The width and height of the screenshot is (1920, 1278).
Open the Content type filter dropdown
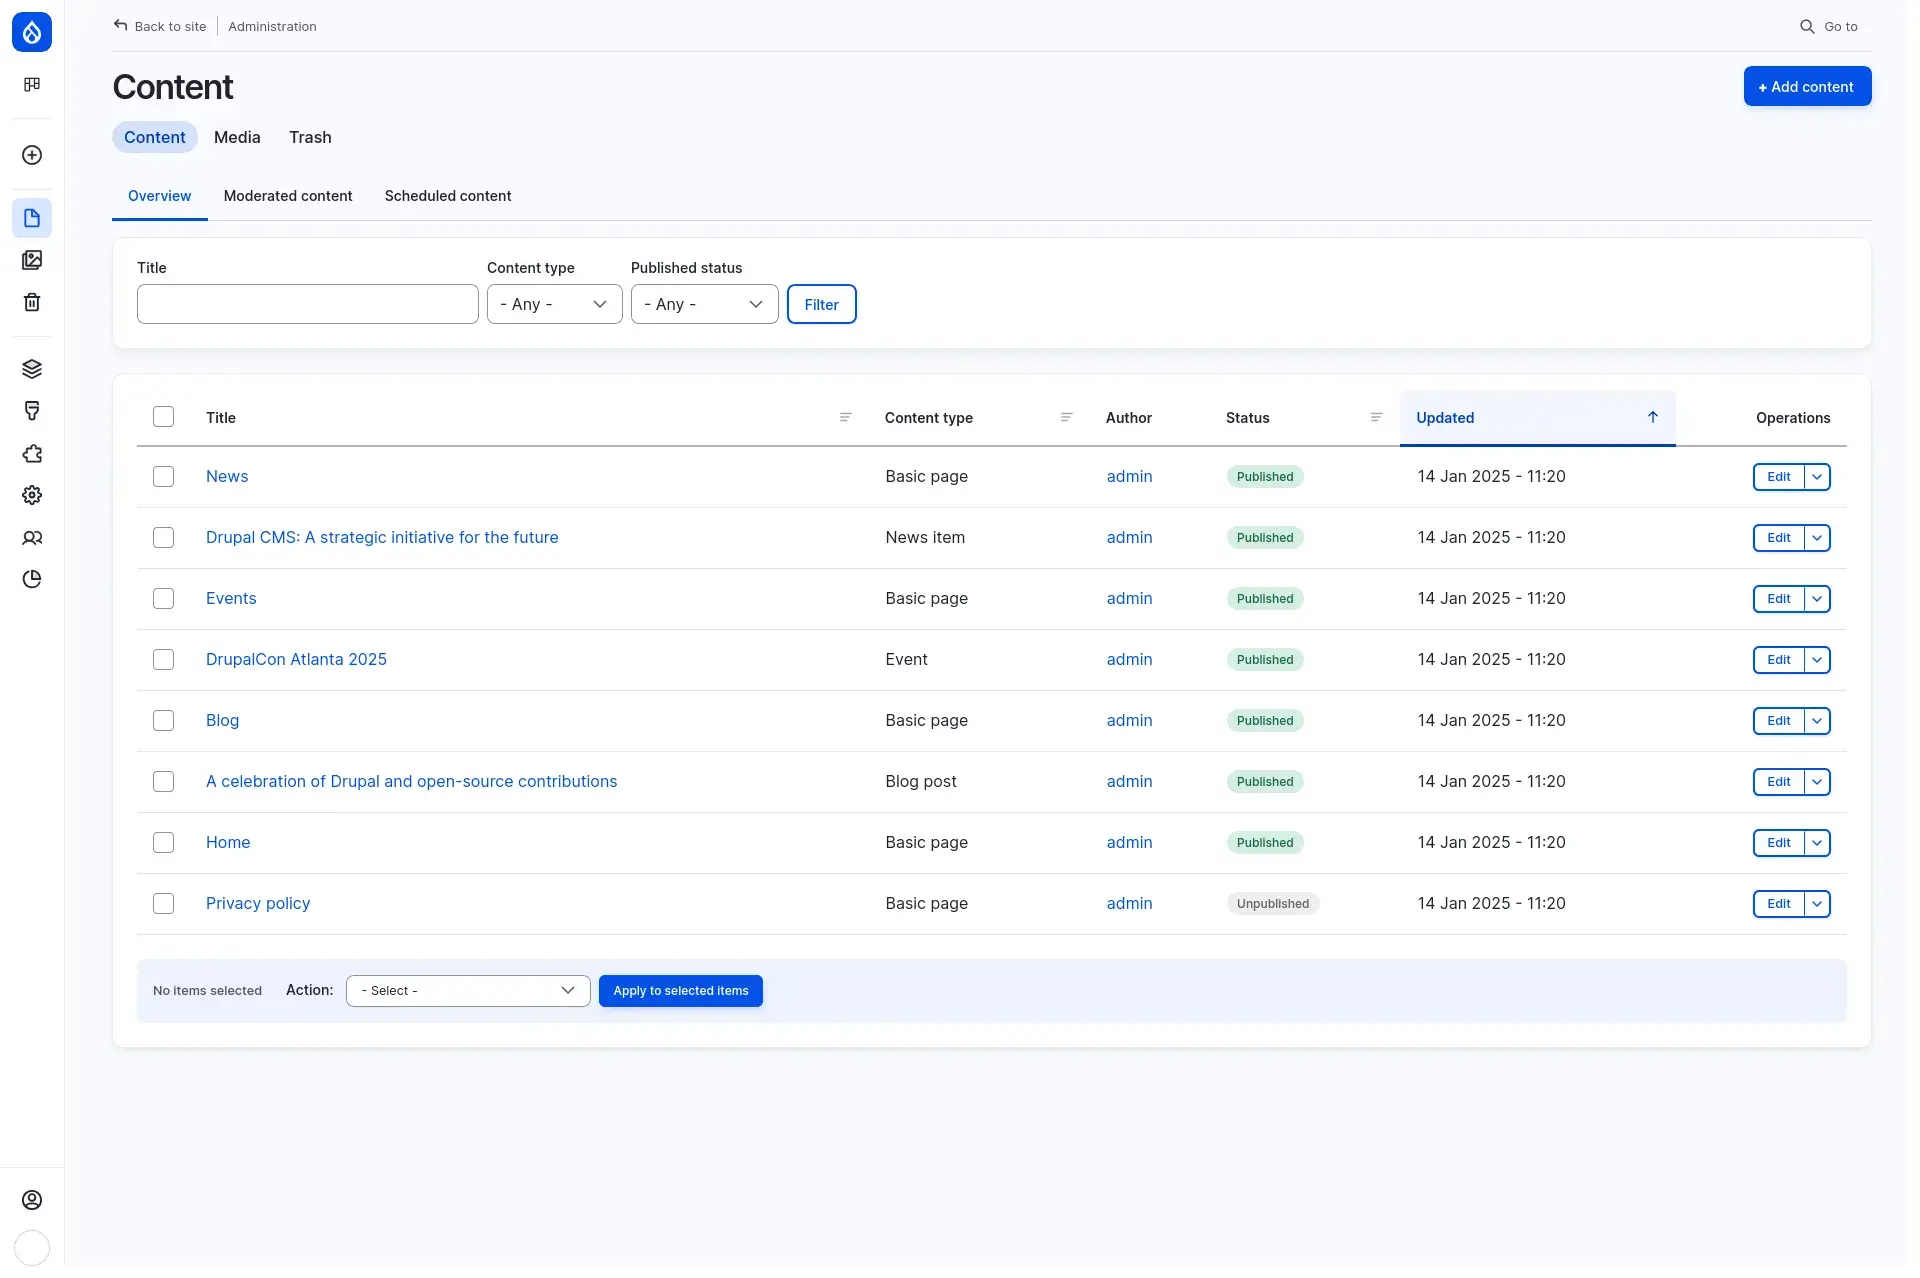click(553, 304)
